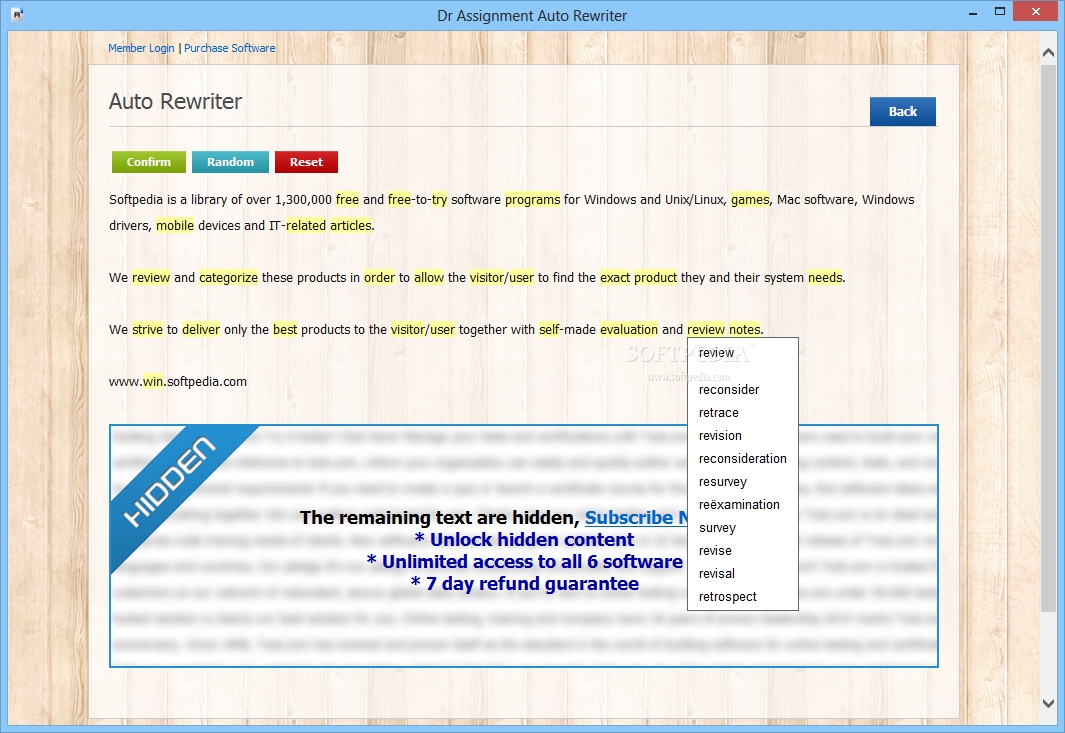Open the Member Login link
The height and width of the screenshot is (733, 1065).
click(141, 48)
